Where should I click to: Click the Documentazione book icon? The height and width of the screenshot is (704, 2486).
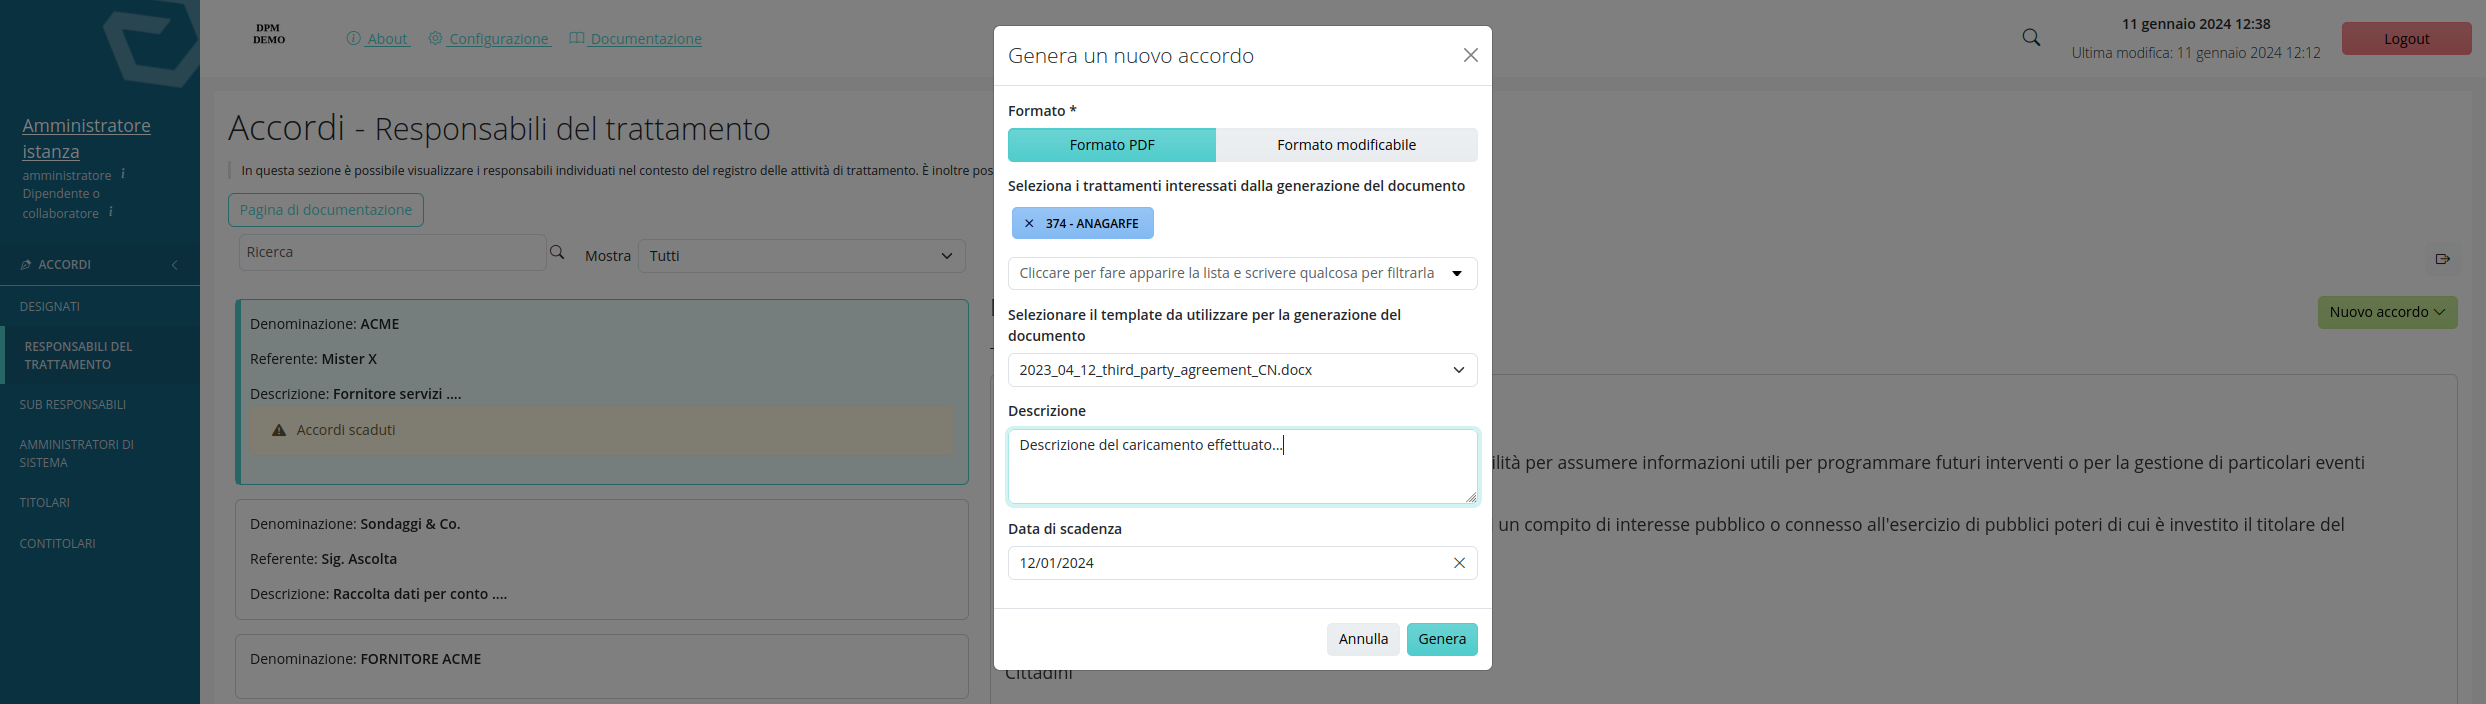577,38
